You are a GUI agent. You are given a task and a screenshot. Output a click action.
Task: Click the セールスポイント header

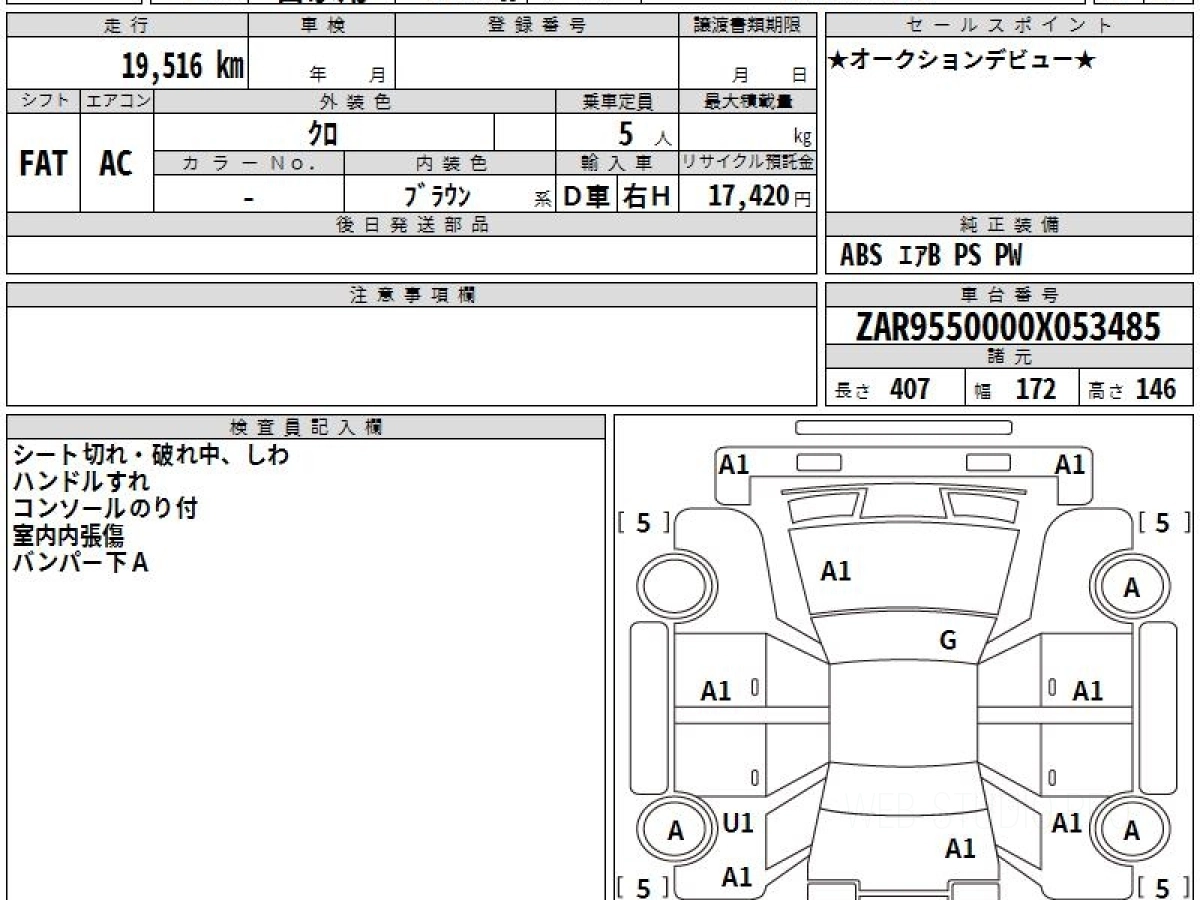(x=1010, y=26)
